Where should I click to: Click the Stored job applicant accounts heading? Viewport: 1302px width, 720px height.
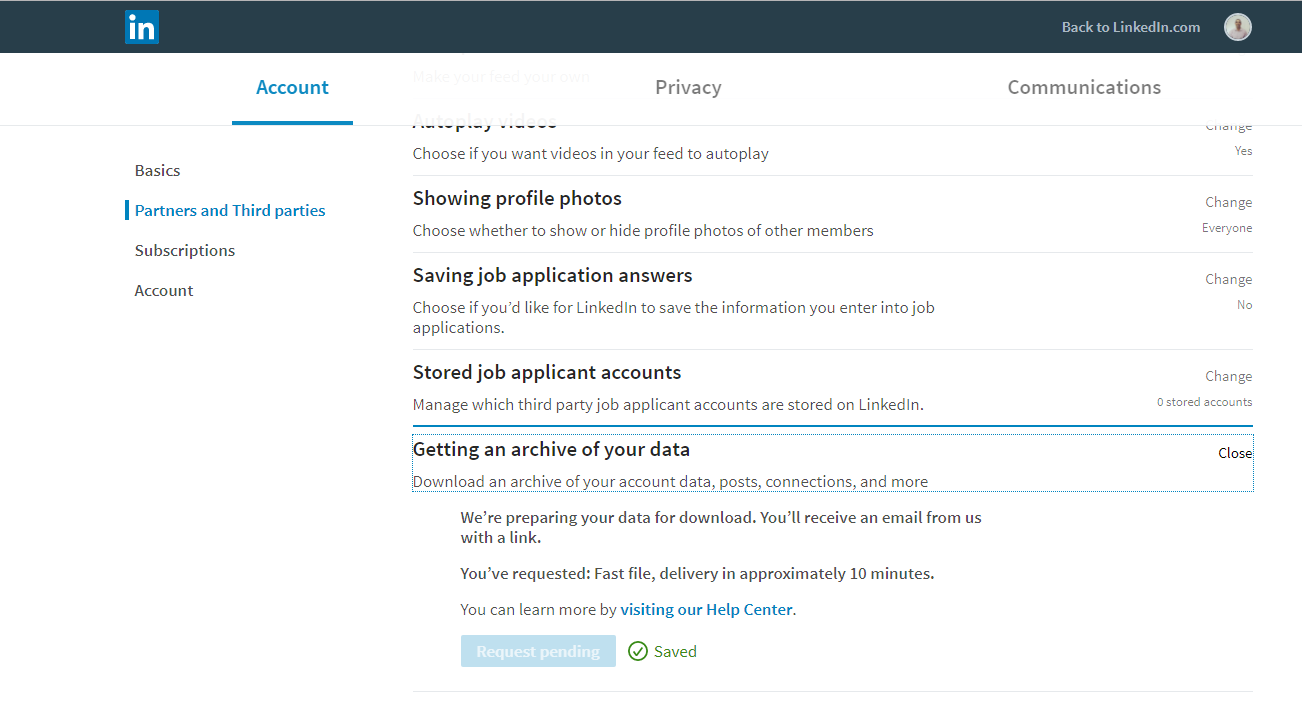(x=546, y=373)
